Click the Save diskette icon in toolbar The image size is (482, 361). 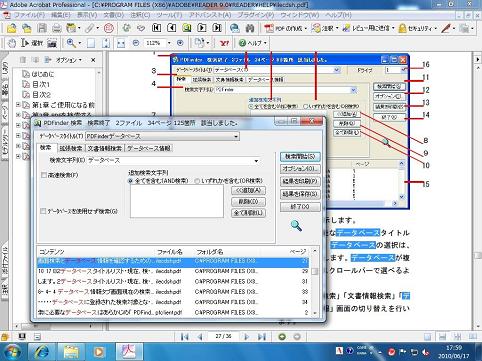pyautogui.click(x=42, y=28)
